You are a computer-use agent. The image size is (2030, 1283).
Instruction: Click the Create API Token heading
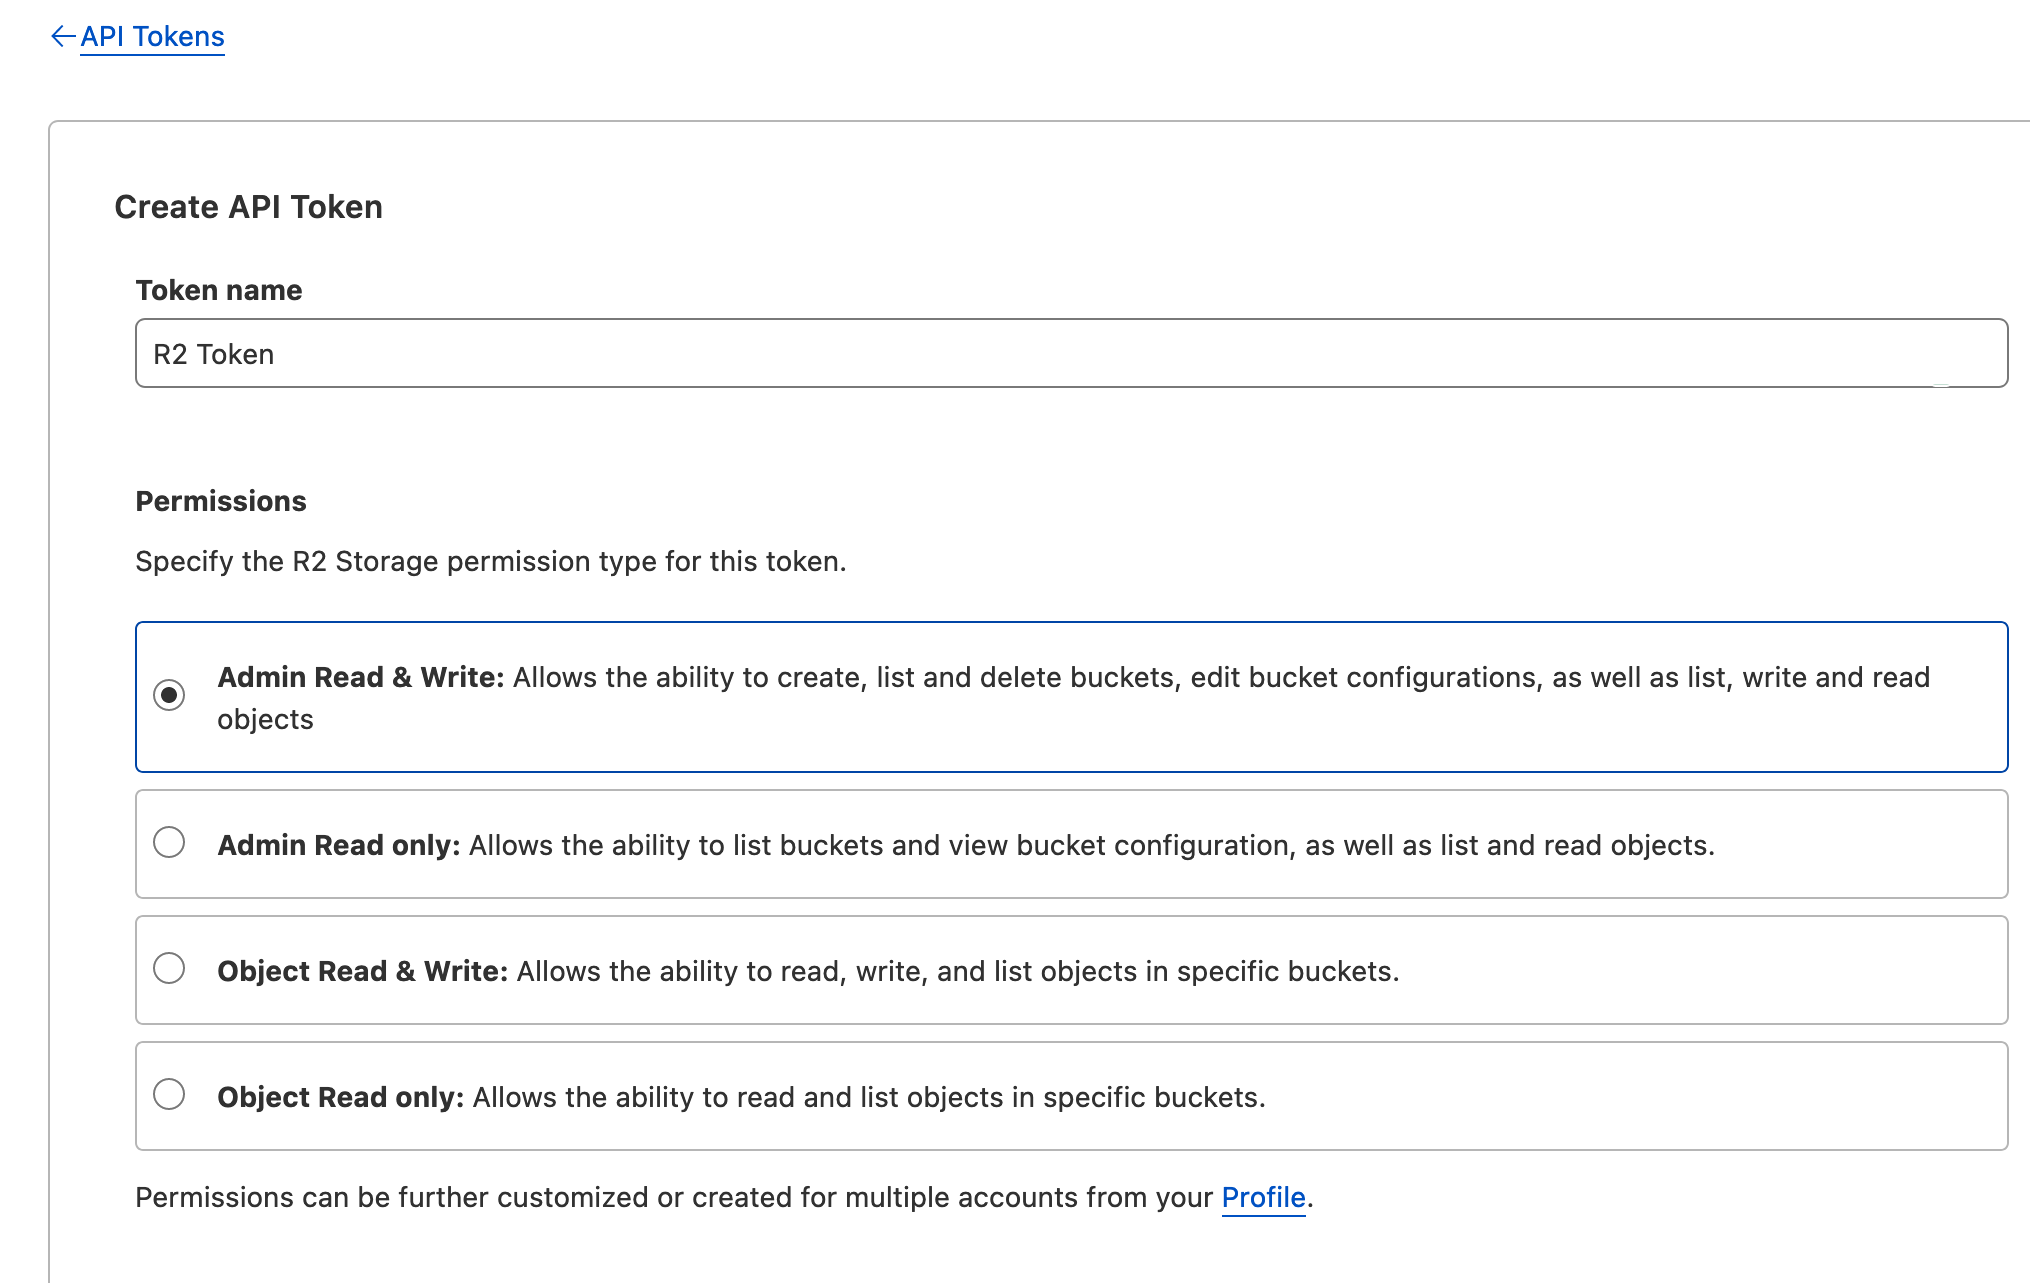(248, 207)
